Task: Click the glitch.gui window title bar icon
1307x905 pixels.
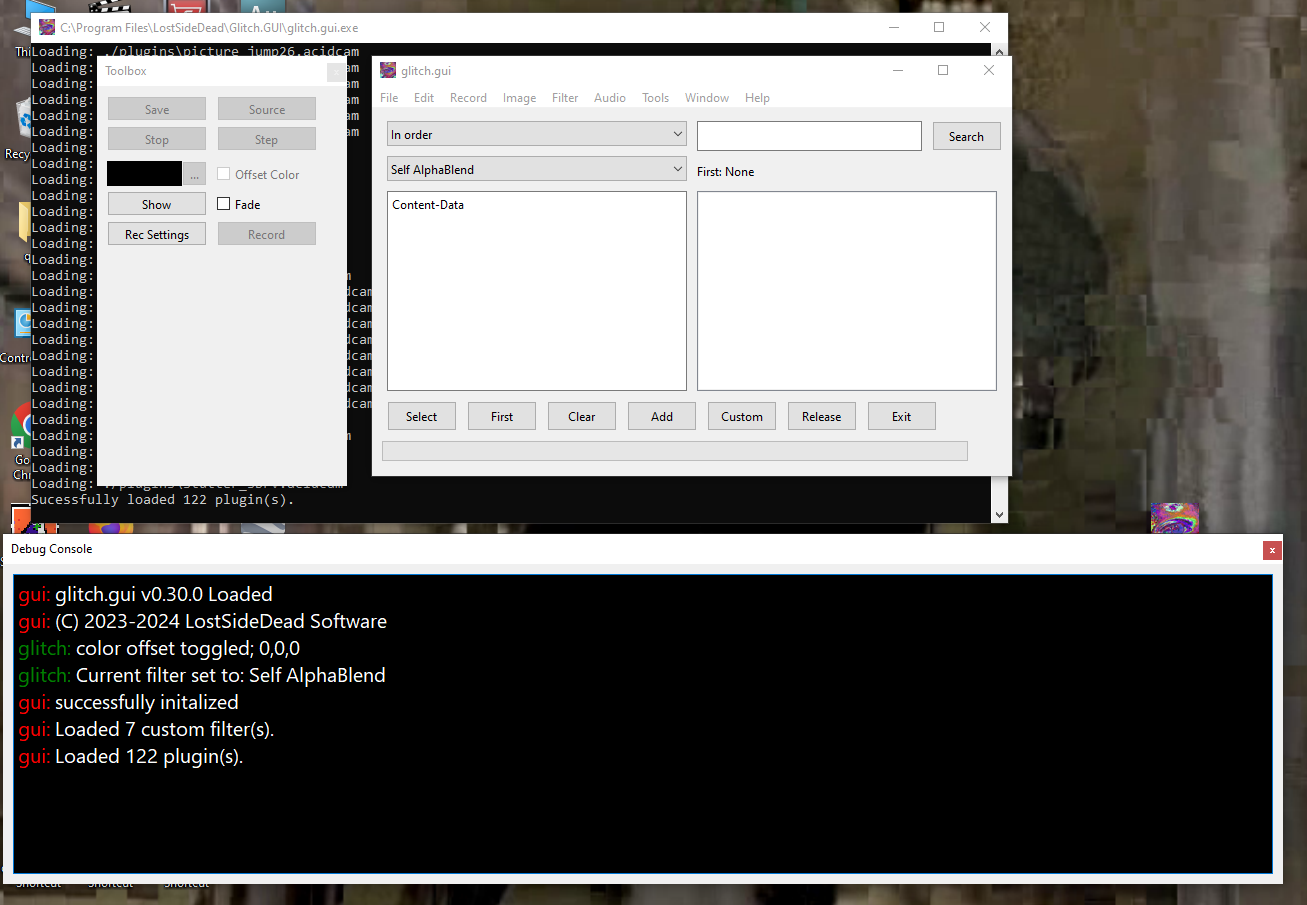Action: [388, 70]
